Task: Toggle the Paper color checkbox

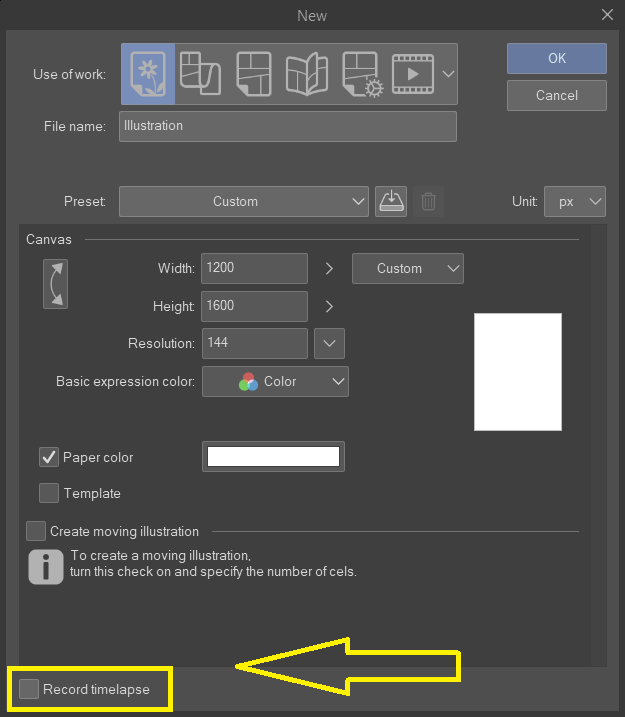Action: (x=49, y=457)
